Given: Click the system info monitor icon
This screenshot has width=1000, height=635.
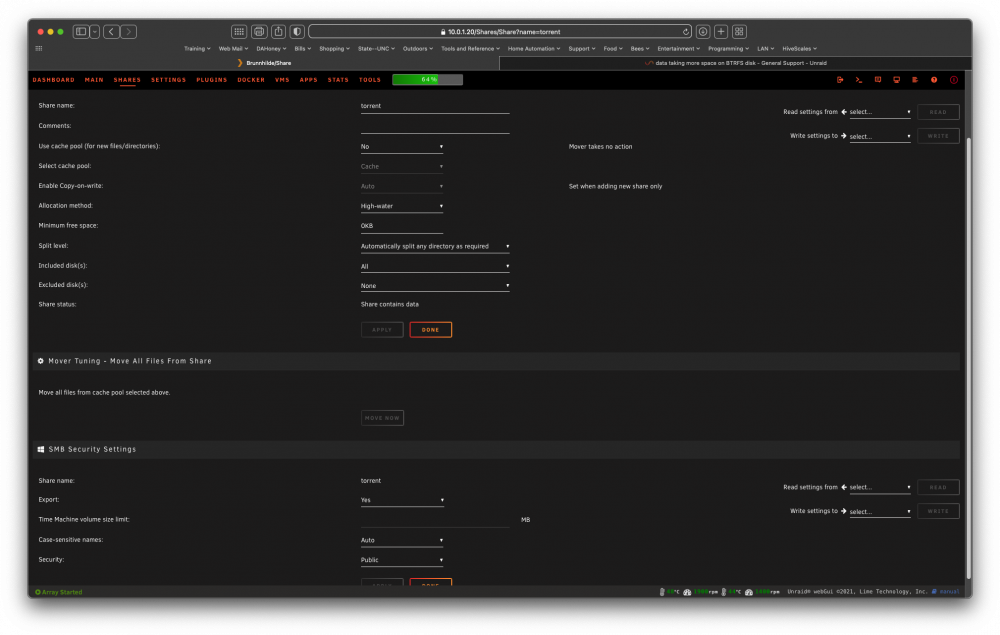Looking at the screenshot, I should (896, 80).
